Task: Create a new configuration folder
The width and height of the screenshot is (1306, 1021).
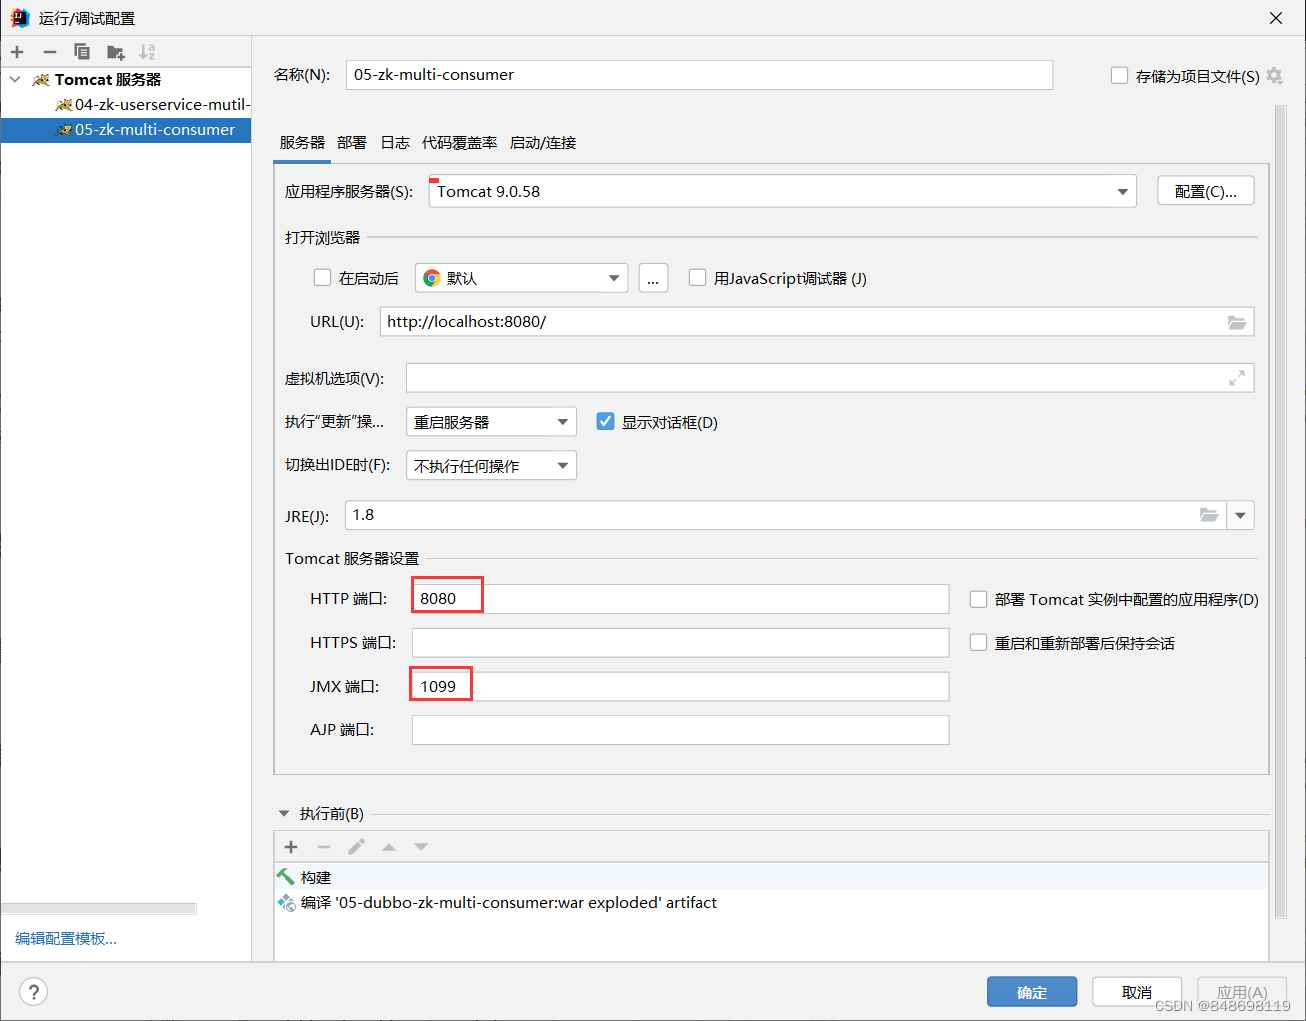Action: tap(116, 52)
